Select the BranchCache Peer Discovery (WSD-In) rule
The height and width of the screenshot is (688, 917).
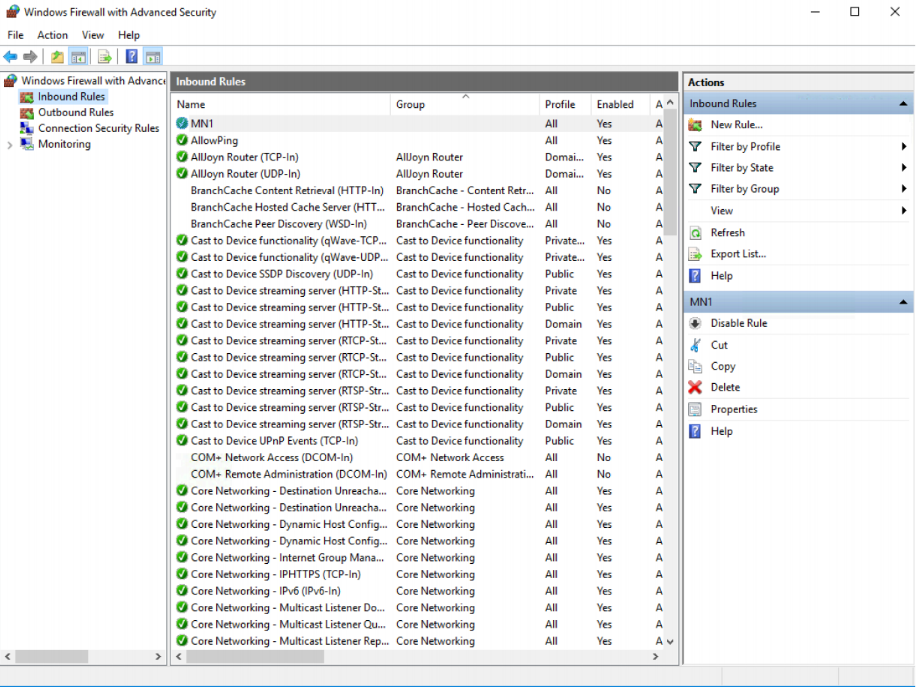click(x=419, y=224)
